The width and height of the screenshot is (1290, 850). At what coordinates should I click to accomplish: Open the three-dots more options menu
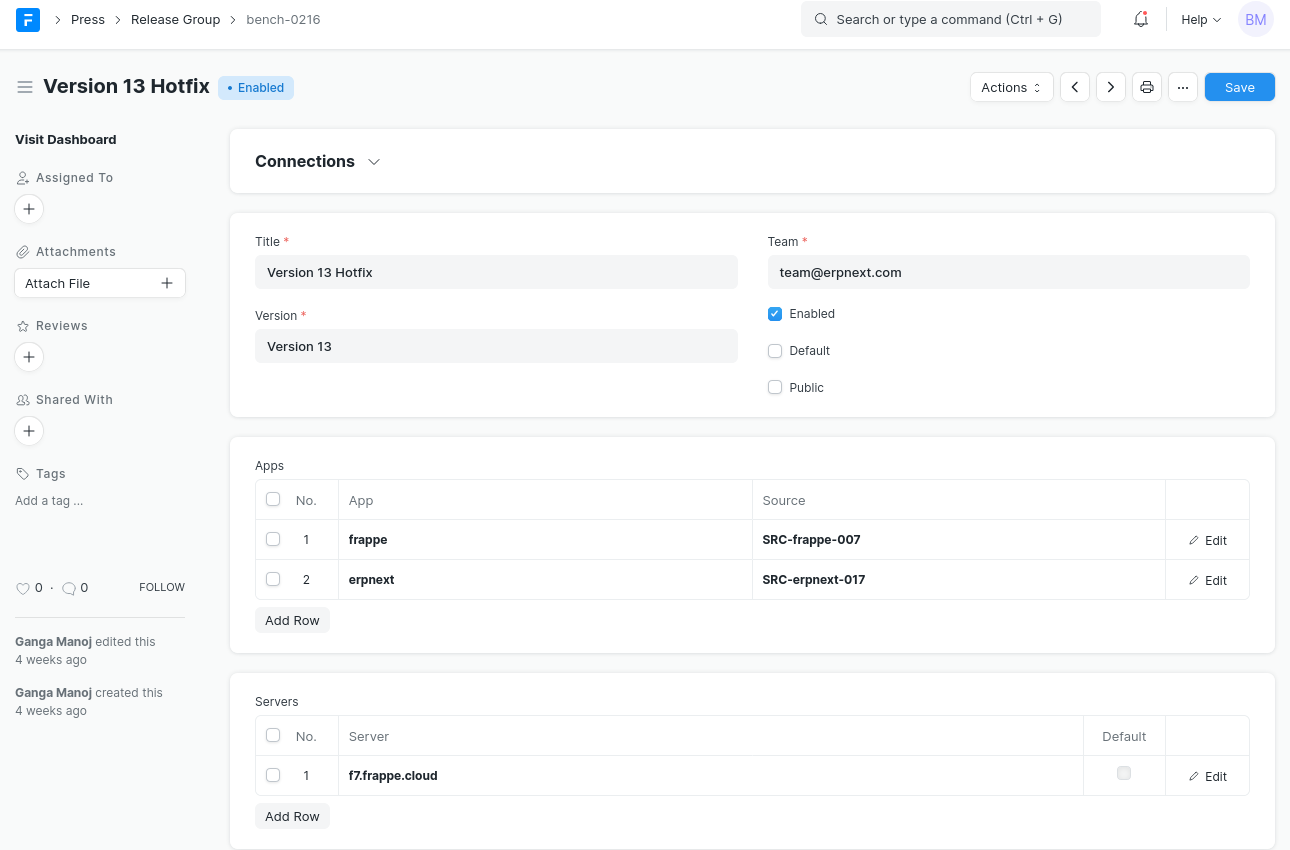tap(1183, 88)
